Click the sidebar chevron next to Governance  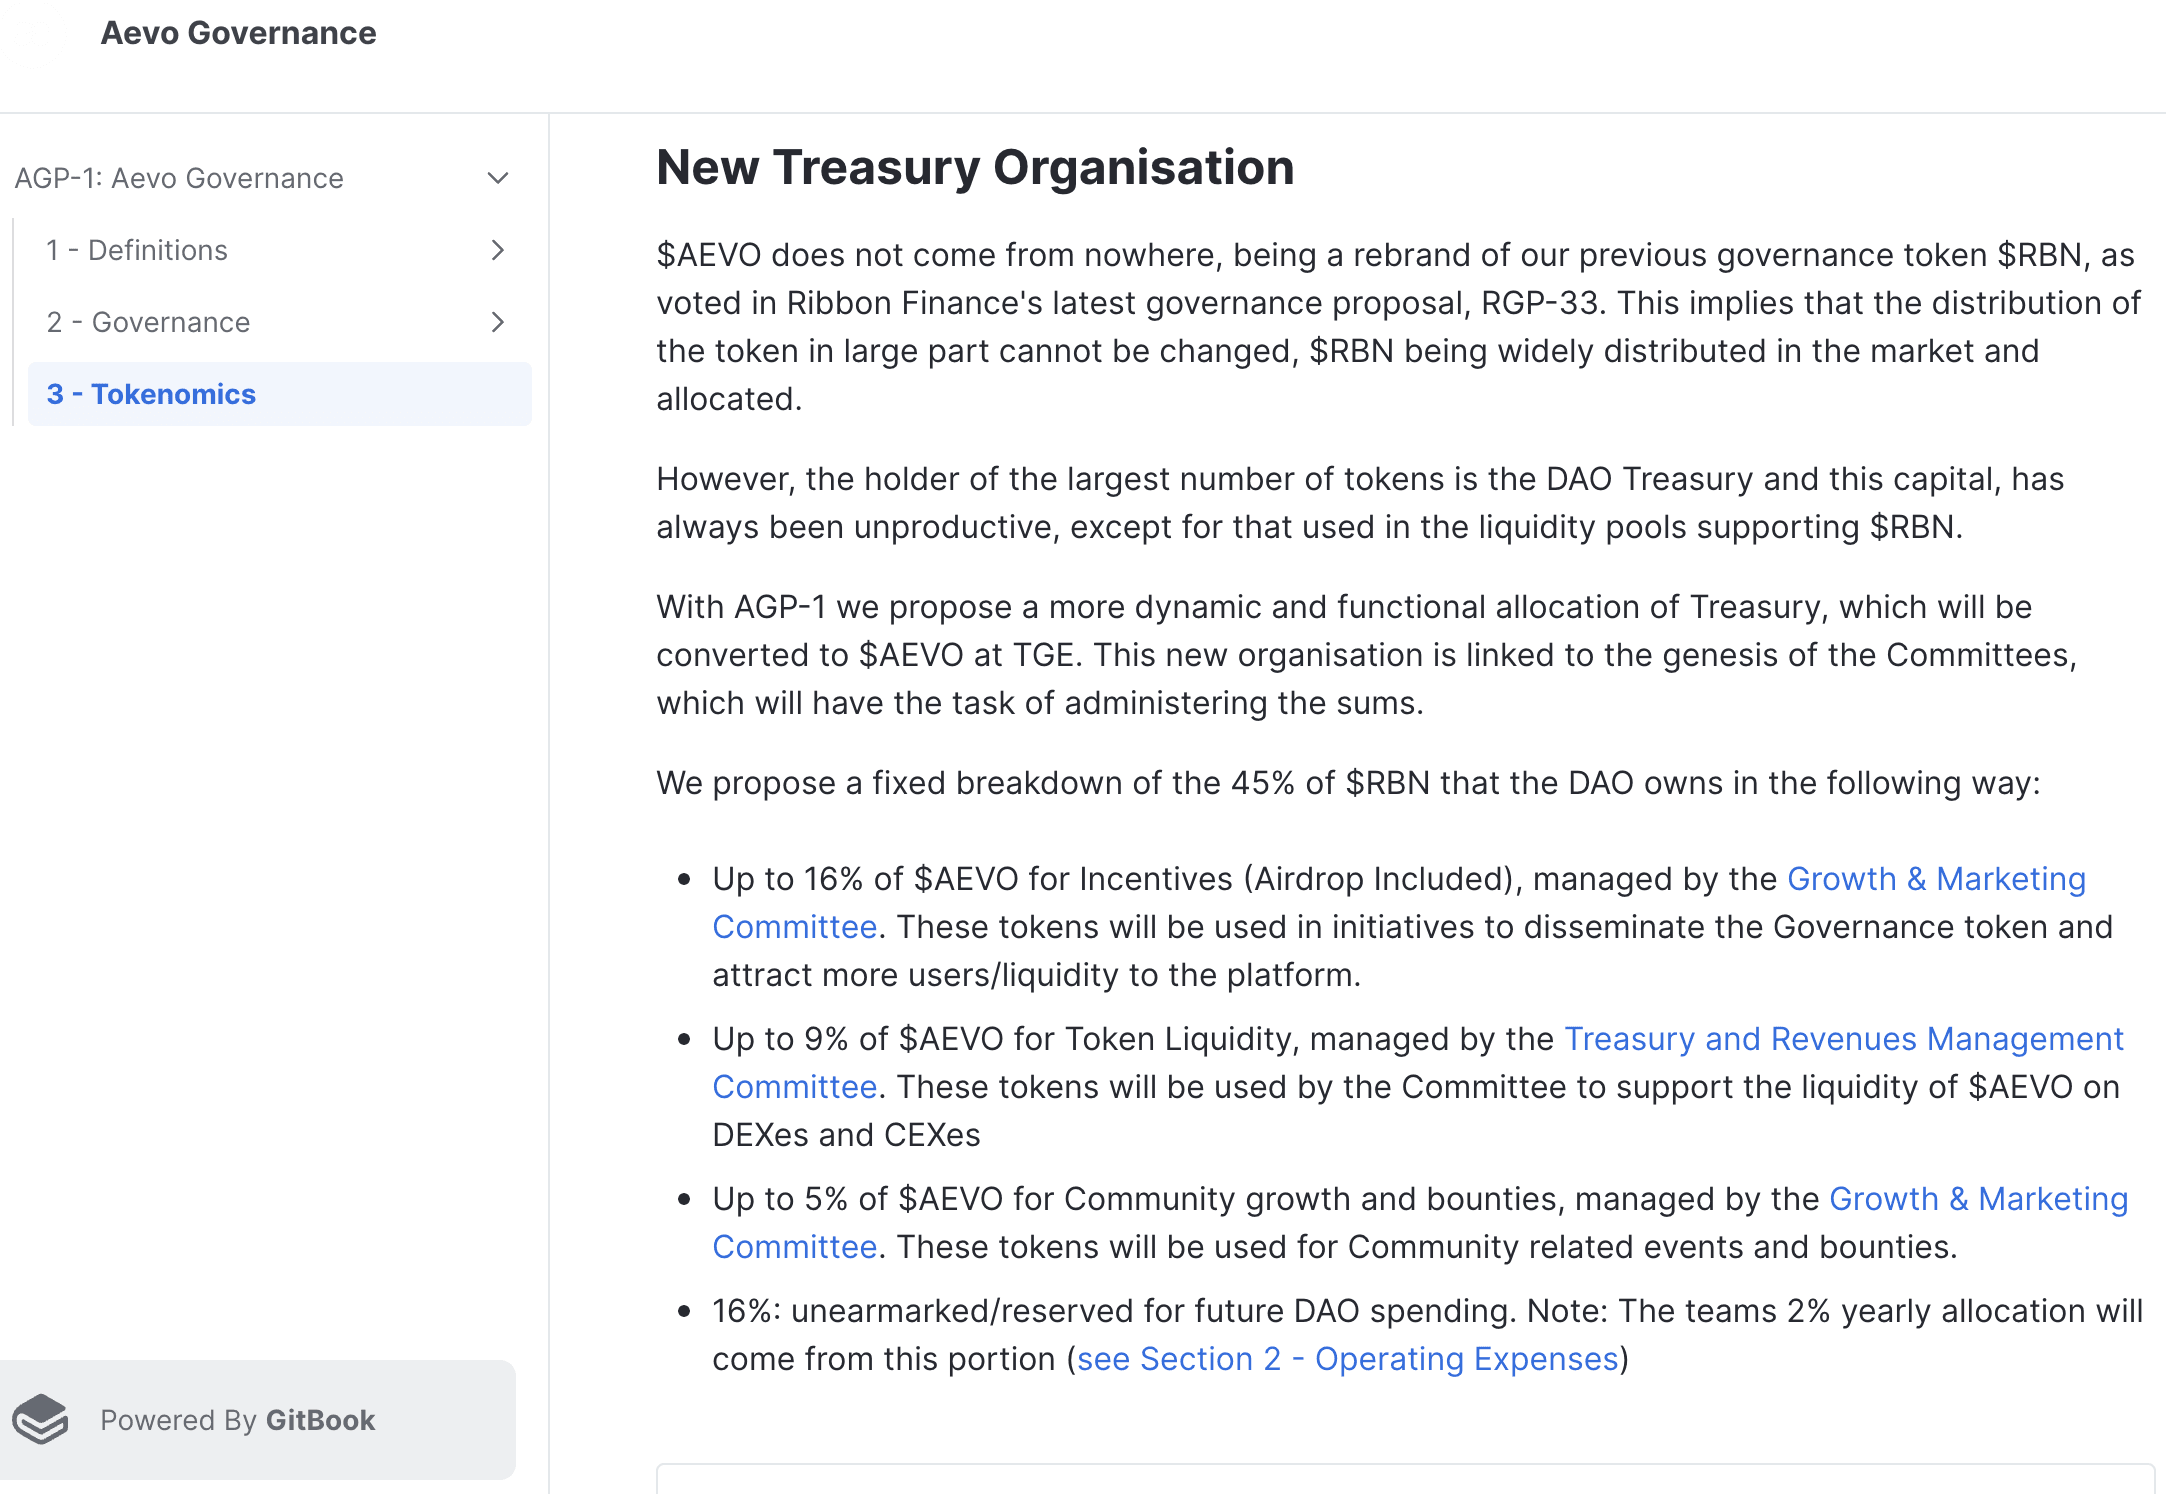pos(500,321)
